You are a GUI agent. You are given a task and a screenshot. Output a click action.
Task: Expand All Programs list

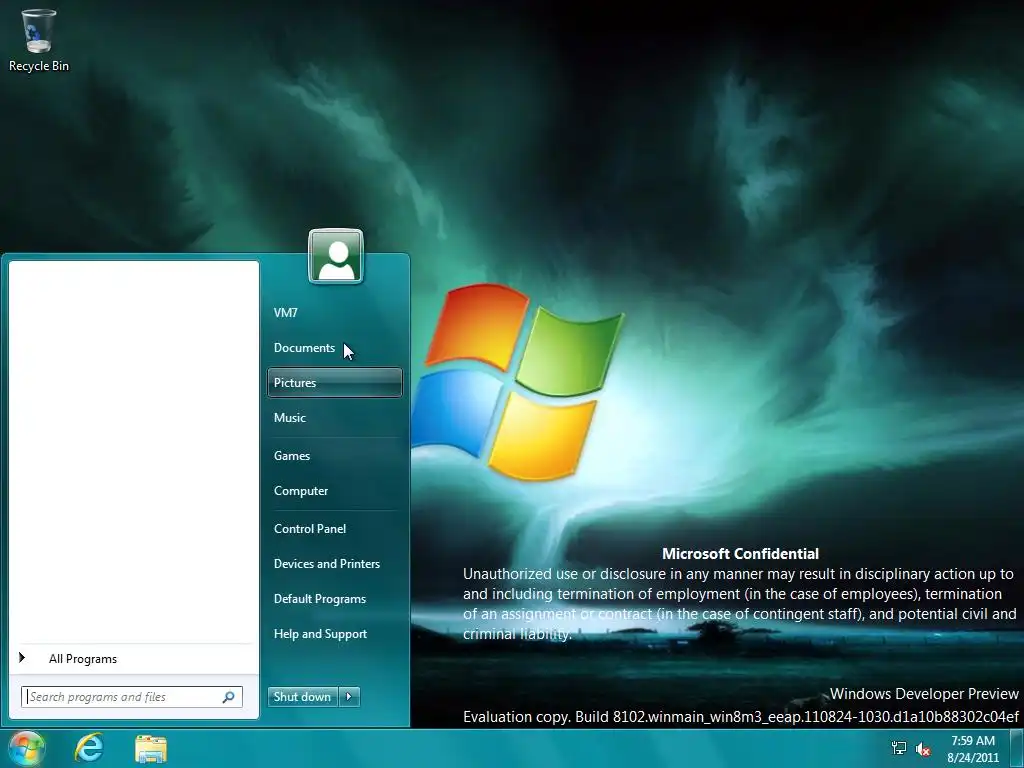point(133,658)
